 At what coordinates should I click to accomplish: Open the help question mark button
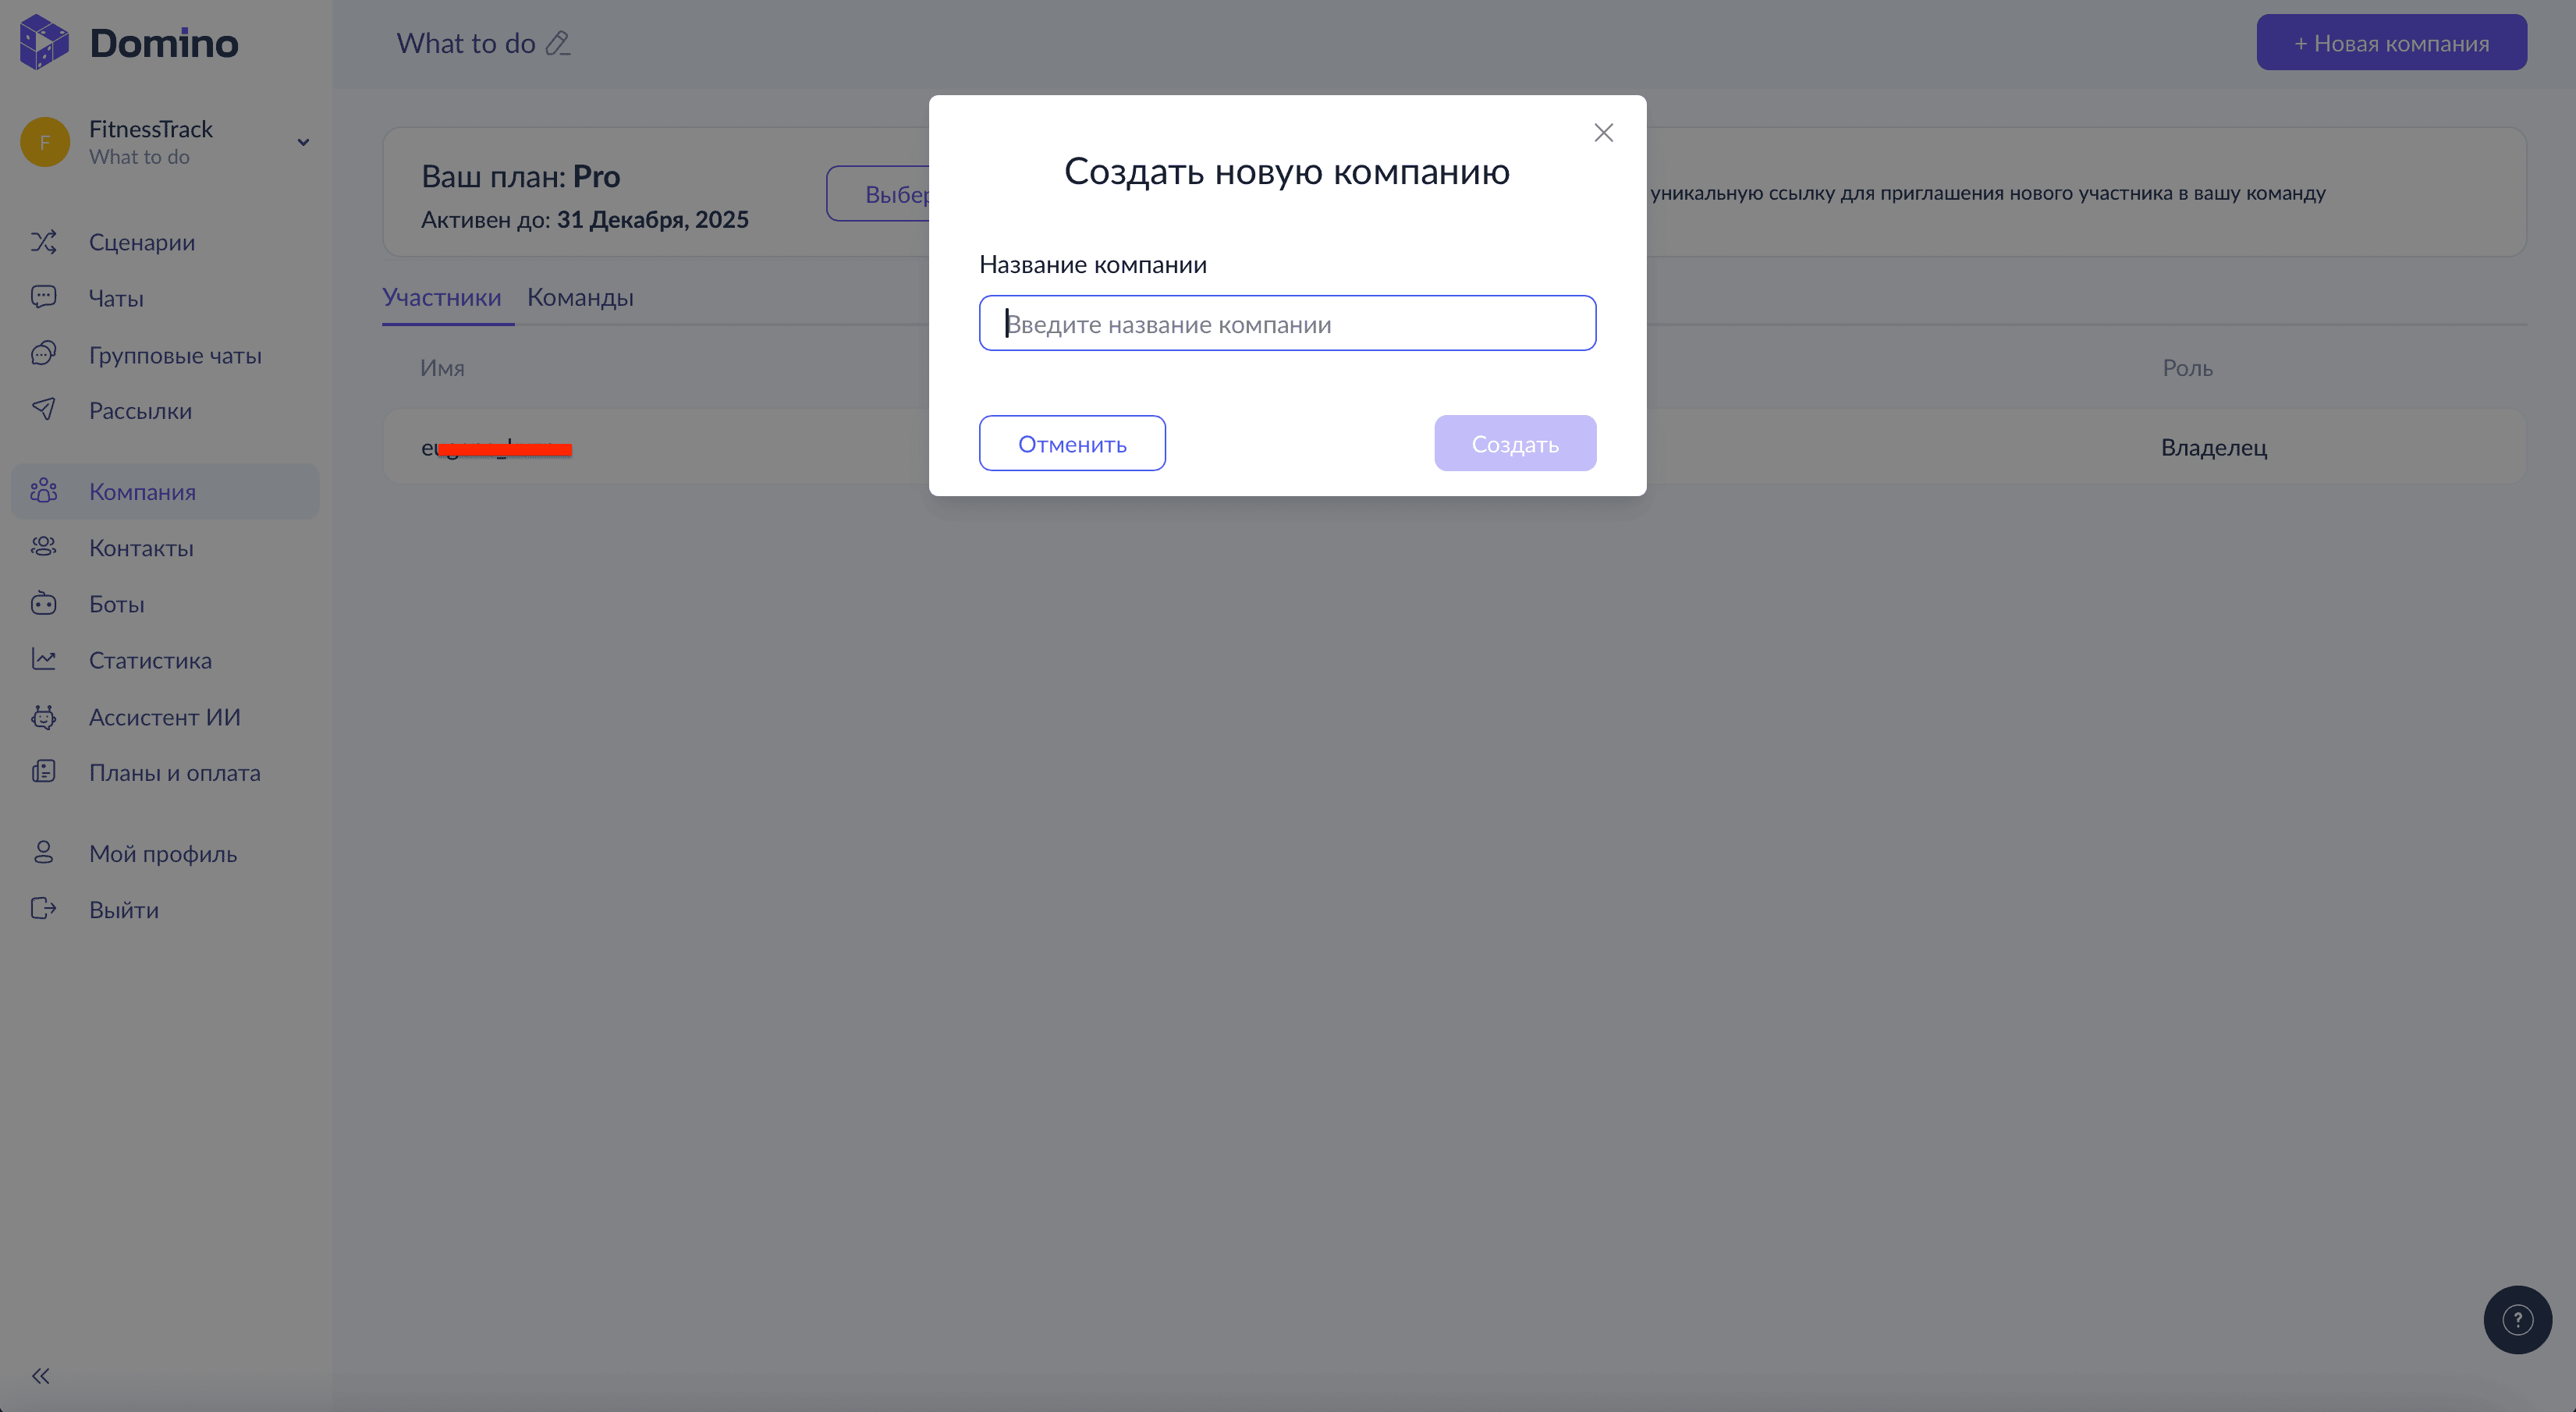click(2517, 1320)
